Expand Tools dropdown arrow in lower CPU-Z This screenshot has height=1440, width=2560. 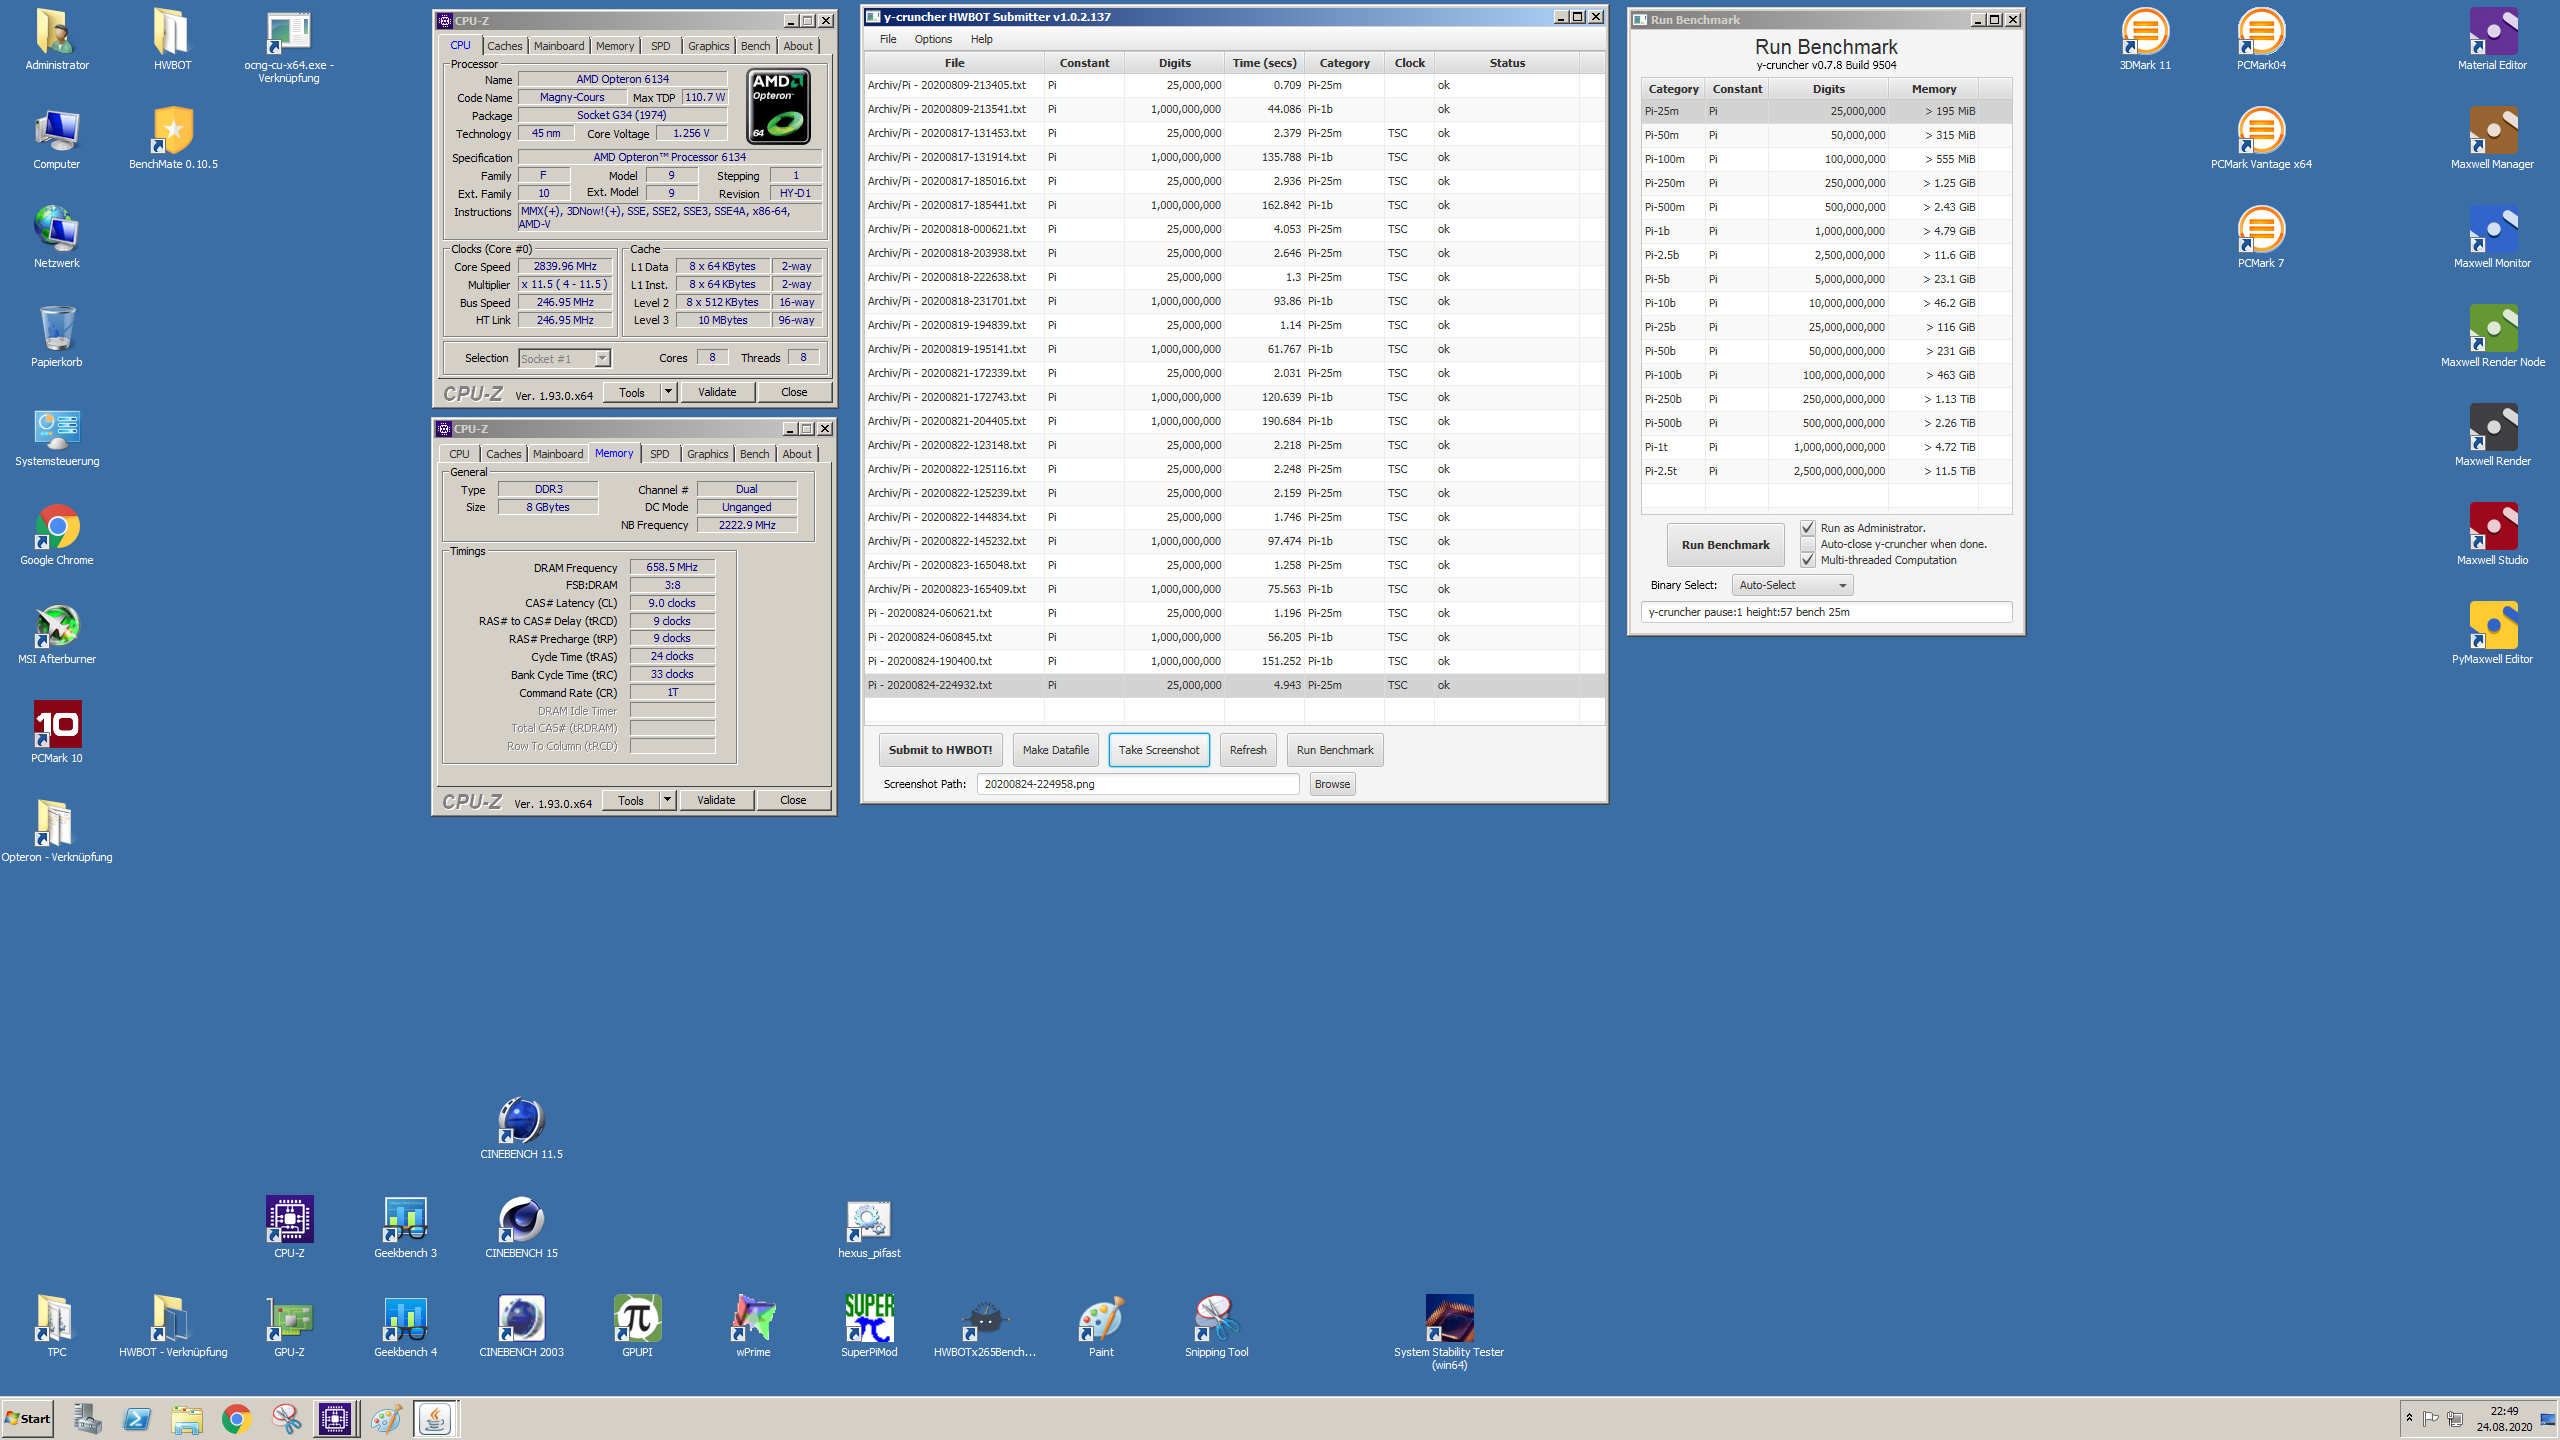pos(667,800)
